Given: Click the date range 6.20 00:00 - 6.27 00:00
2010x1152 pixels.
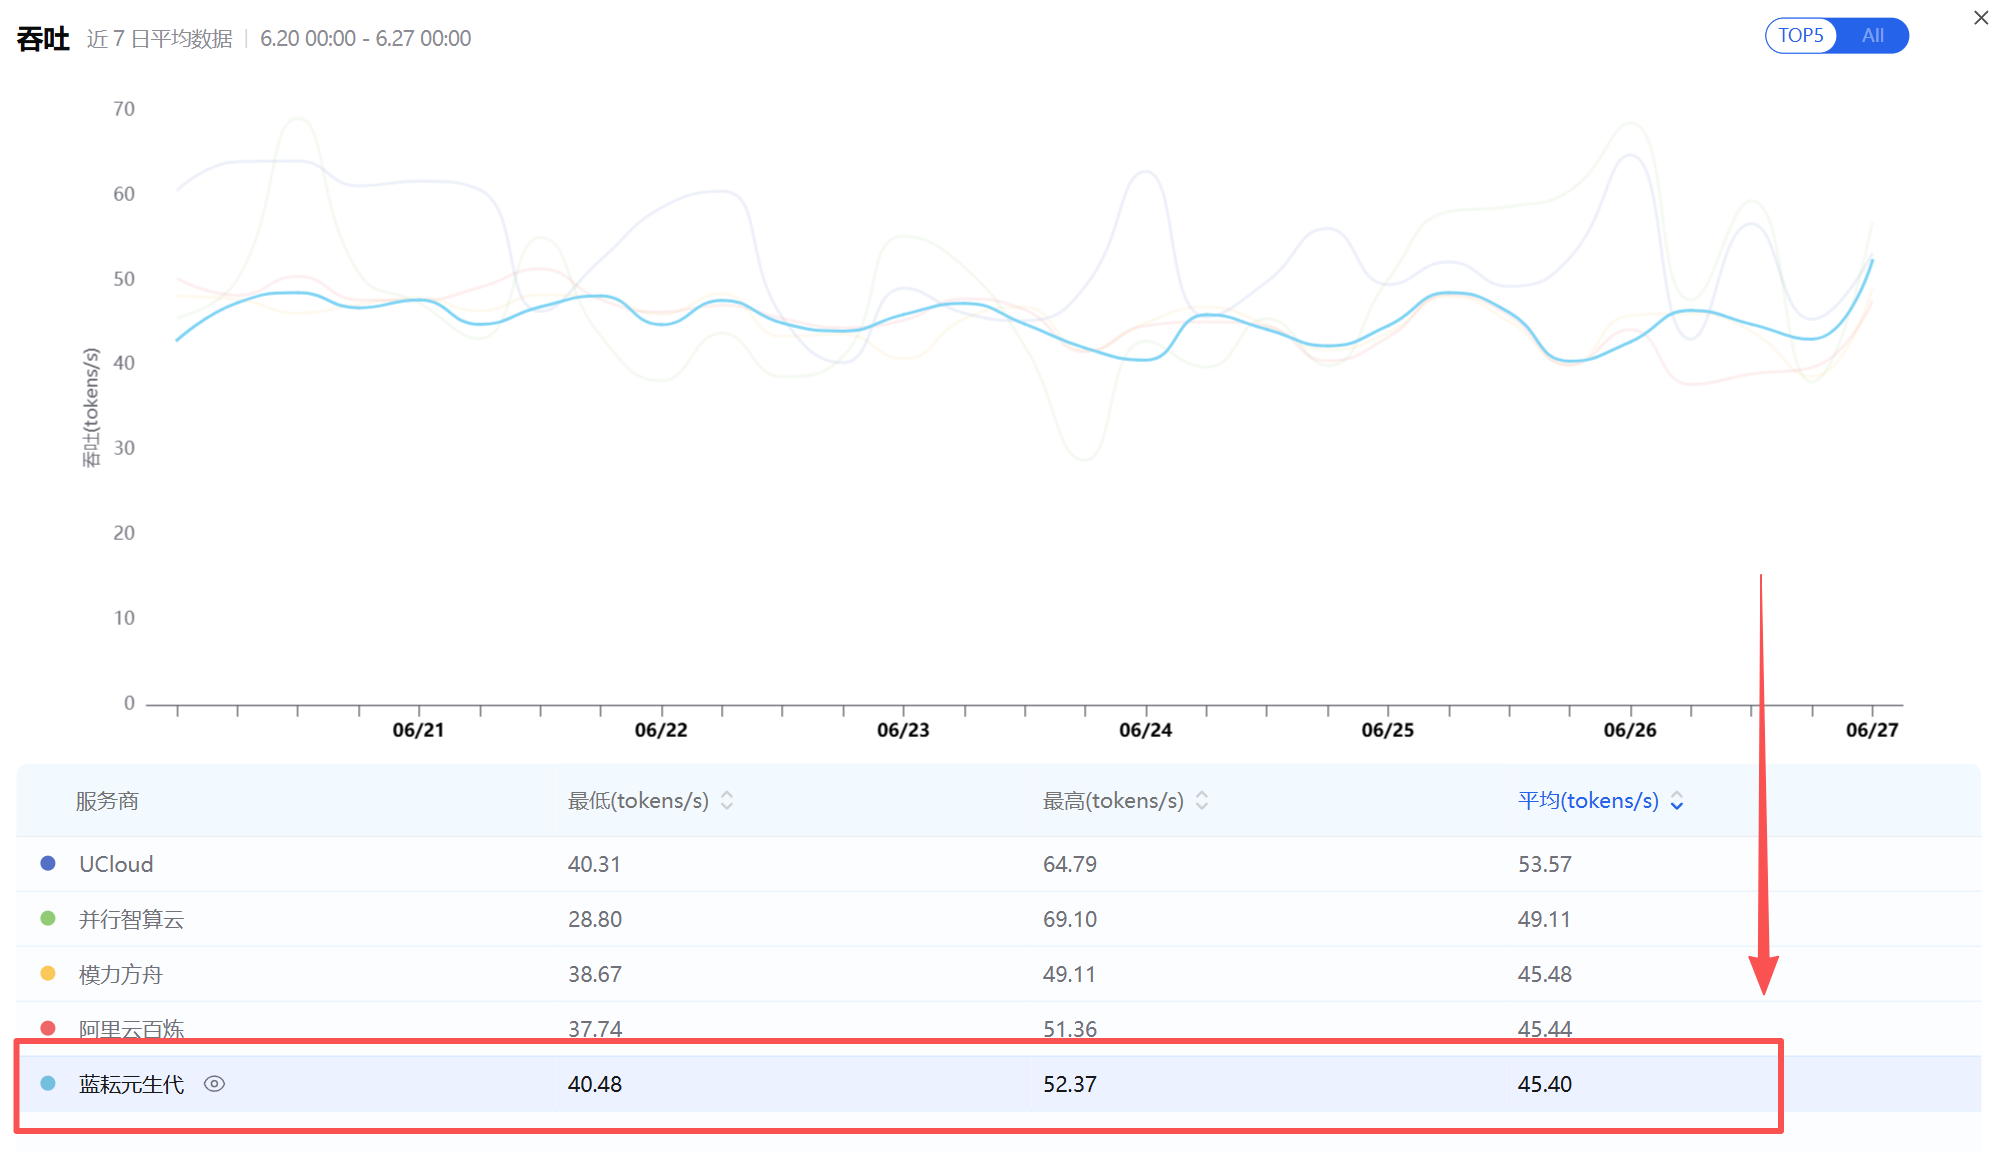Looking at the screenshot, I should [x=365, y=39].
